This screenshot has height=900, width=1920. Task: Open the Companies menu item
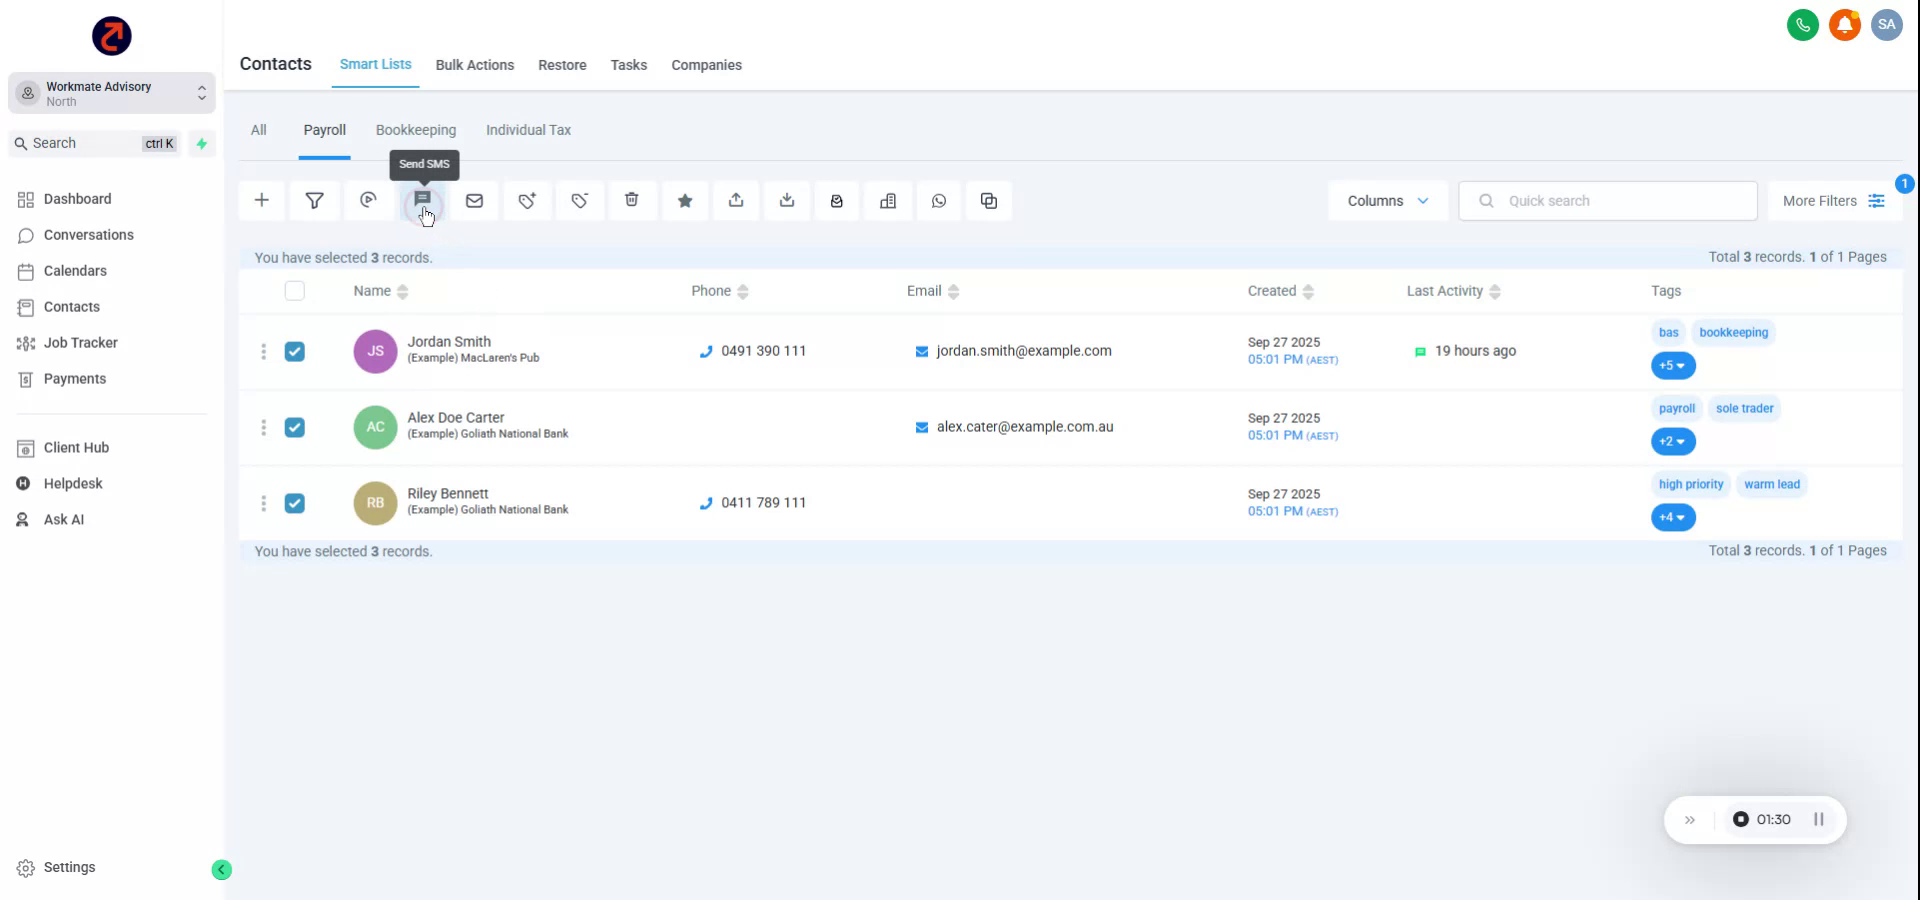pyautogui.click(x=706, y=65)
